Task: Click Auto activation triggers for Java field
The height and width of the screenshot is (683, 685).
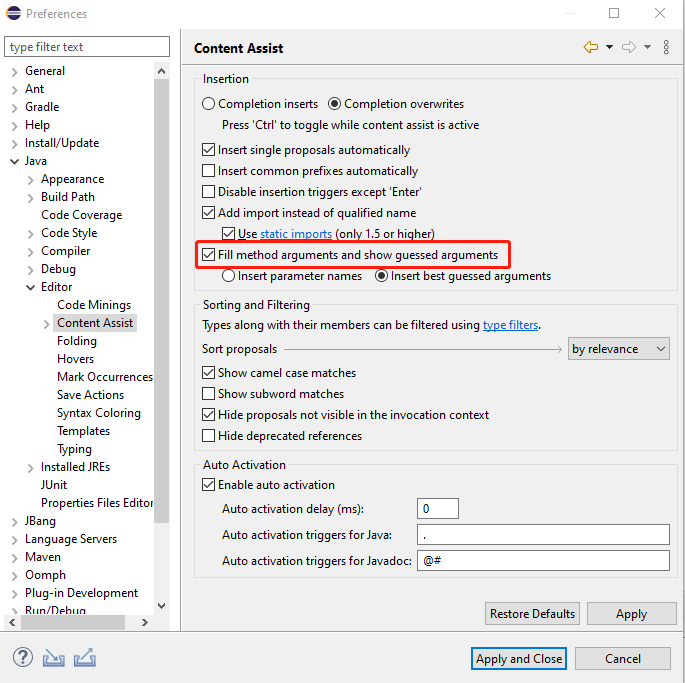Action: point(543,534)
